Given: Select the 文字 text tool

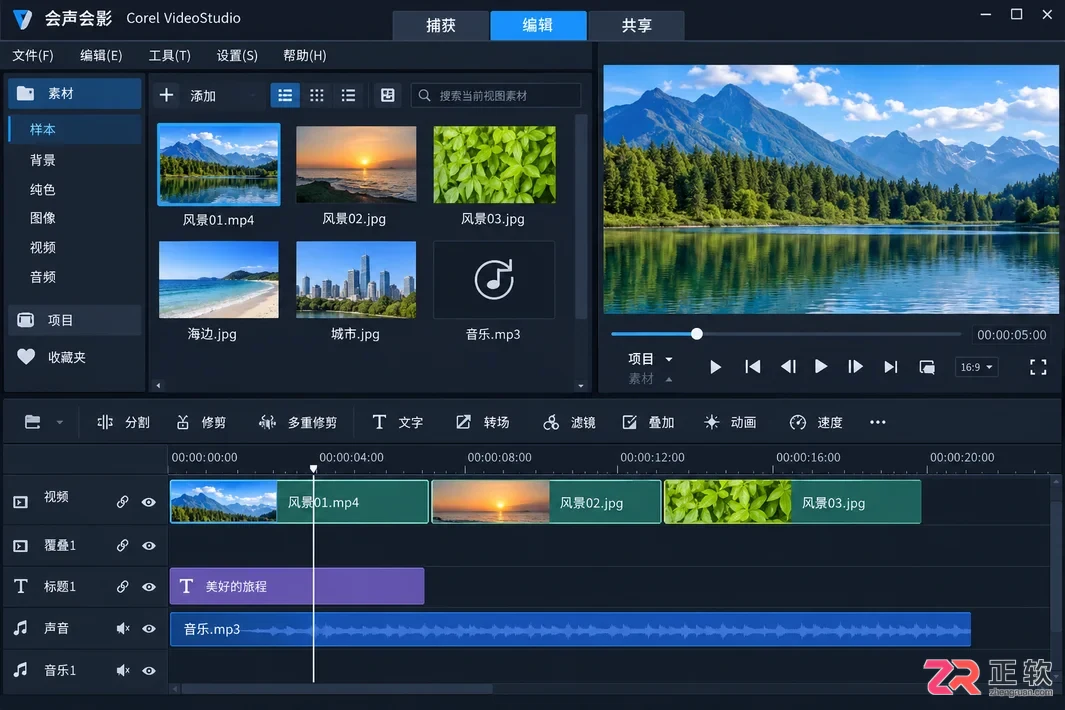Looking at the screenshot, I should point(397,423).
